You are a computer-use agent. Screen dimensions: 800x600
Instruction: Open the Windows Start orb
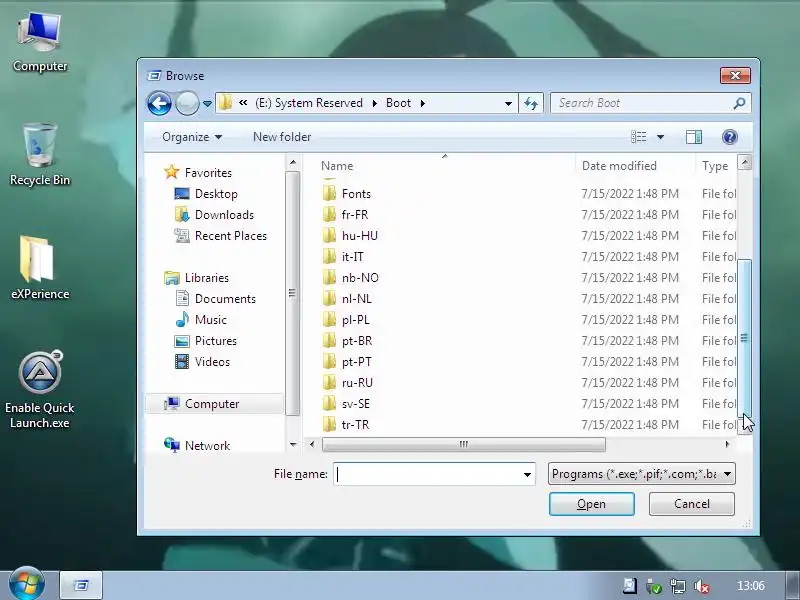26,585
